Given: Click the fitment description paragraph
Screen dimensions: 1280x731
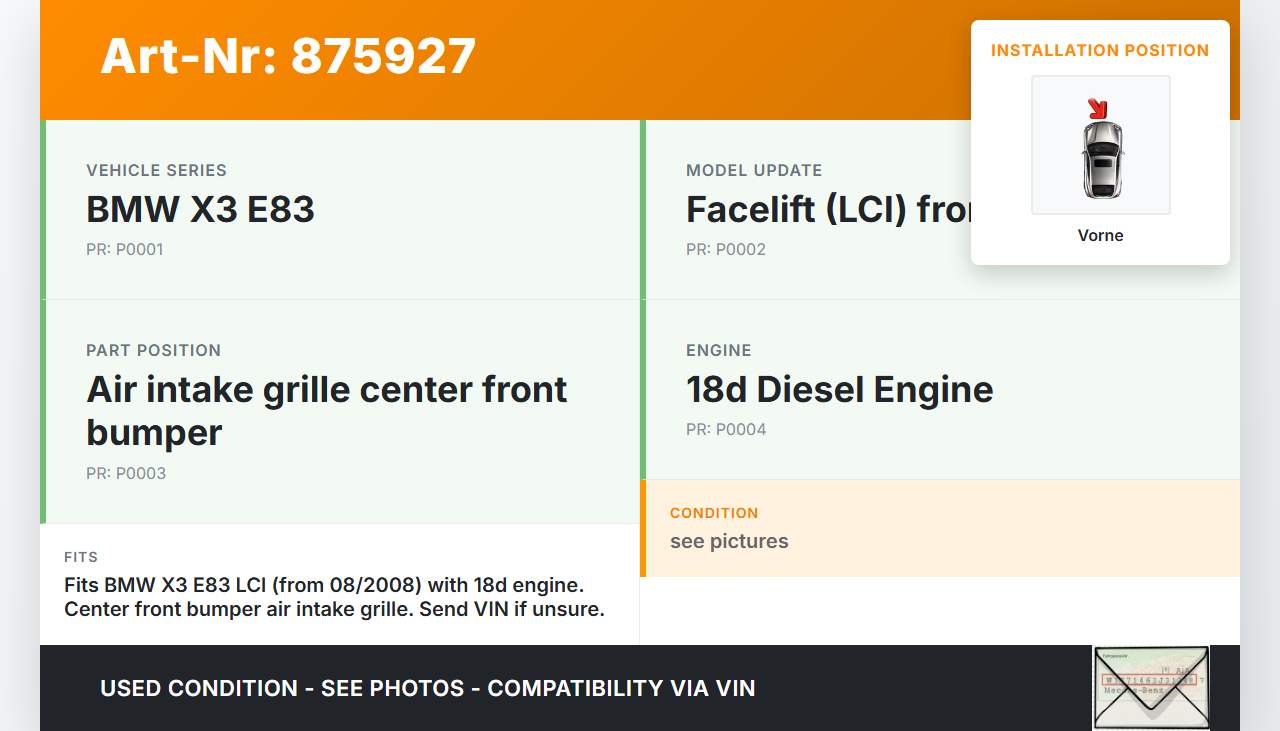Looking at the screenshot, I should coord(334,596).
